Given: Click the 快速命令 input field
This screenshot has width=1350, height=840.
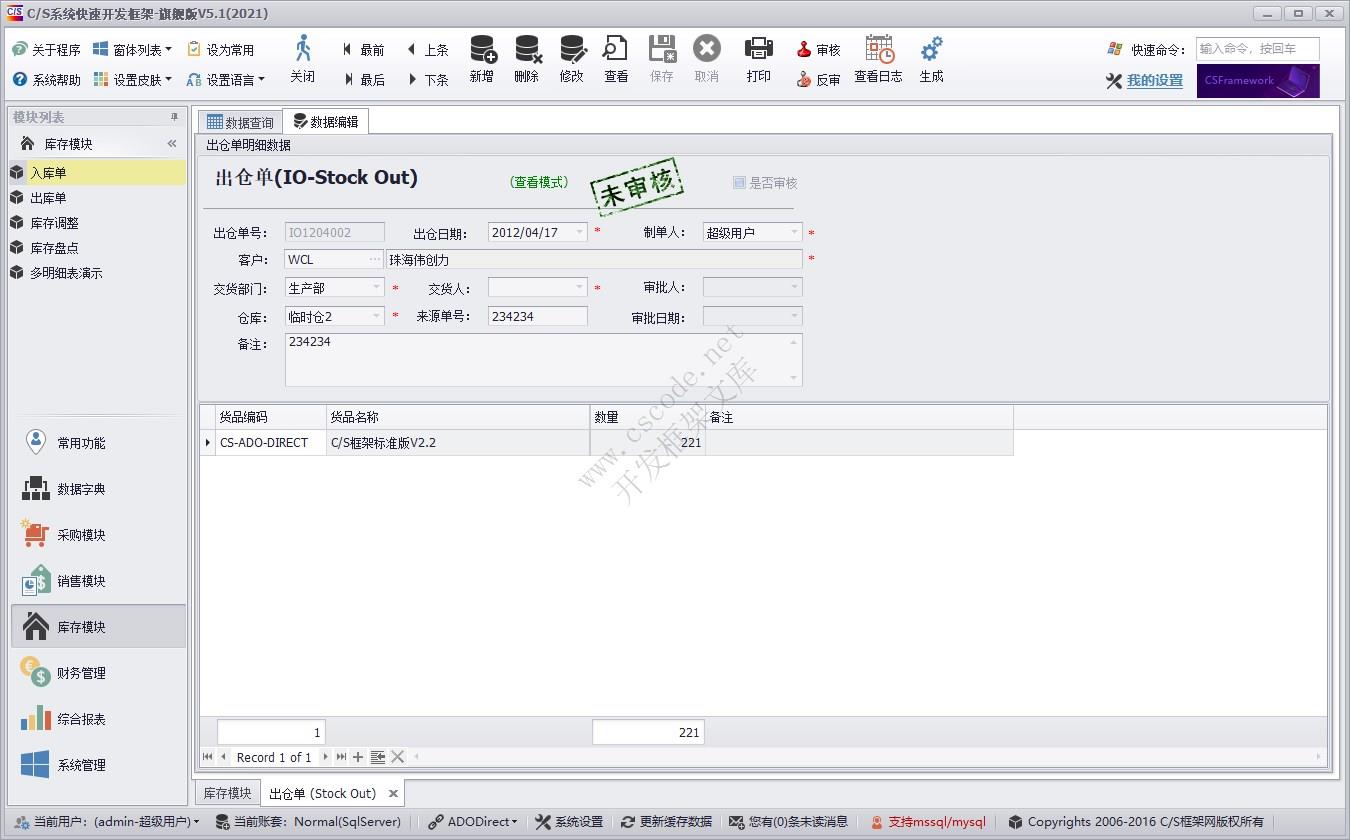Looking at the screenshot, I should tap(1257, 49).
